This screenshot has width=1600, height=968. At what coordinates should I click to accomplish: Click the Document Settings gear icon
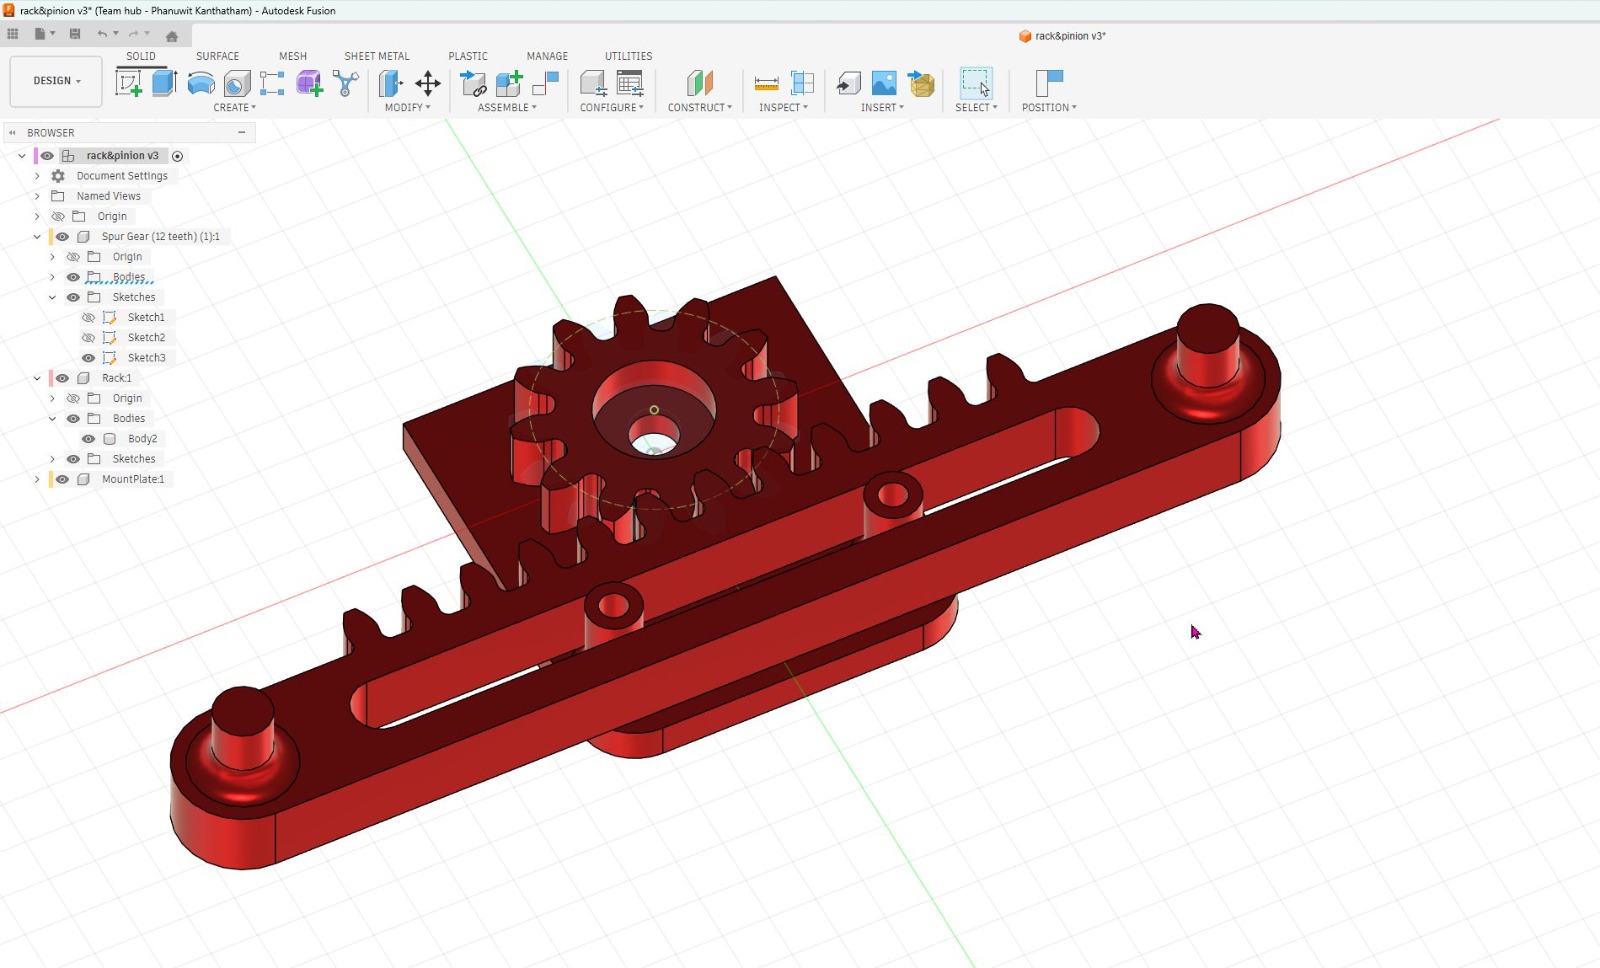[x=58, y=176]
